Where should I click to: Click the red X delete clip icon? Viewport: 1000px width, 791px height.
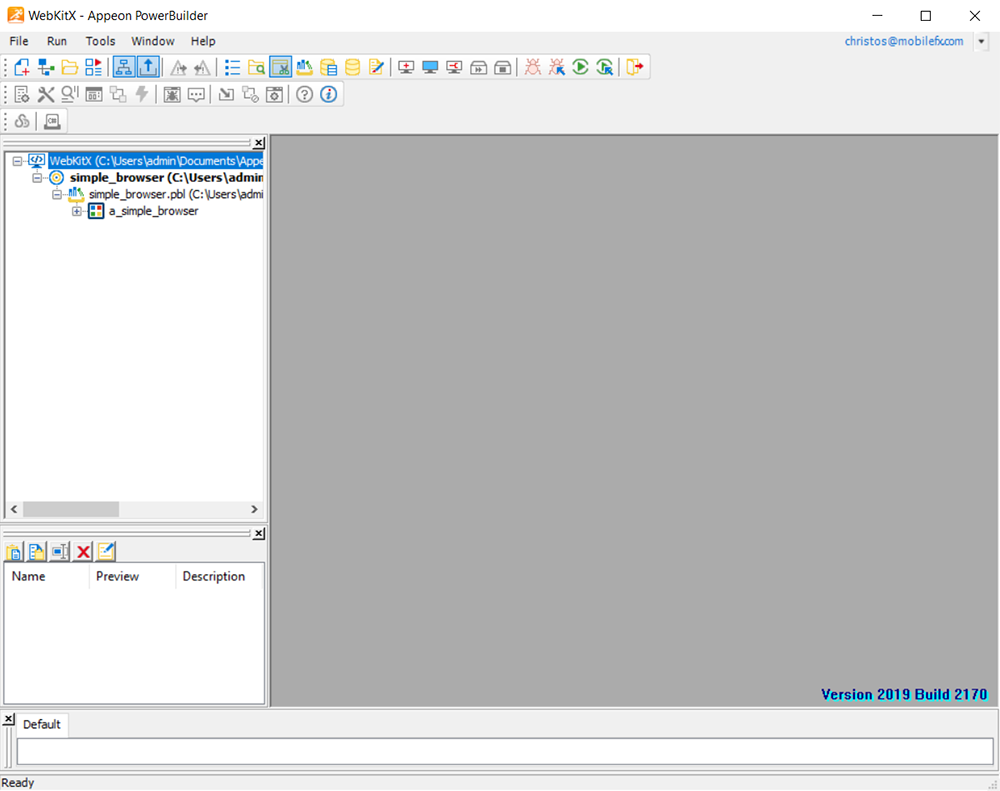[83, 552]
